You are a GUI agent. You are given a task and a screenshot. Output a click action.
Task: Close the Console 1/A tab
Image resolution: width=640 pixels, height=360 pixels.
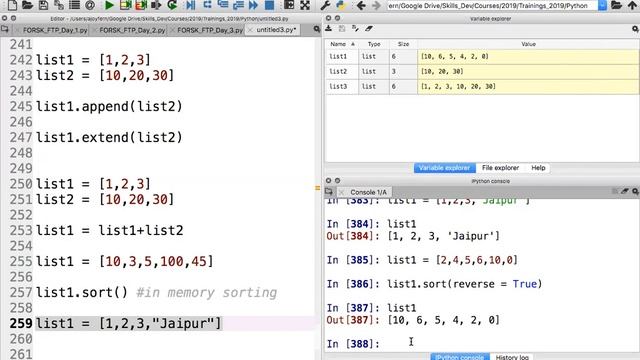[342, 192]
